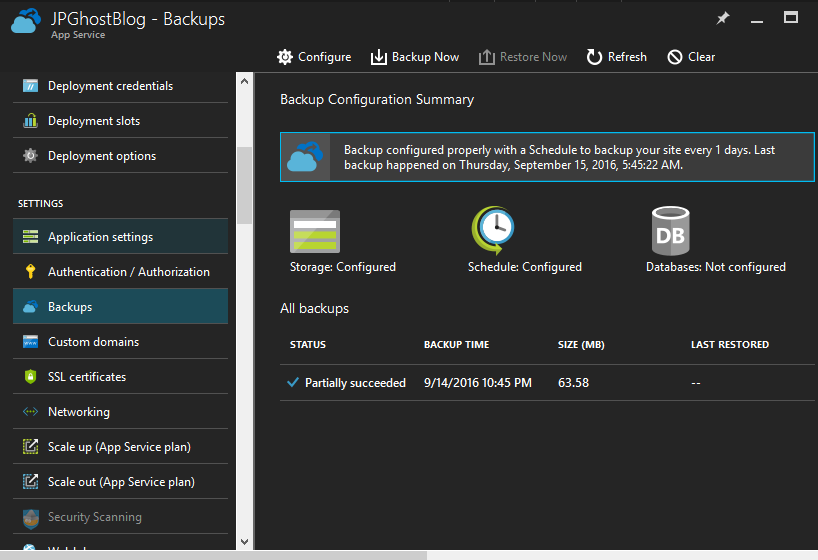The image size is (818, 560).
Task: Click the SSL certificates shield icon
Action: tap(30, 376)
